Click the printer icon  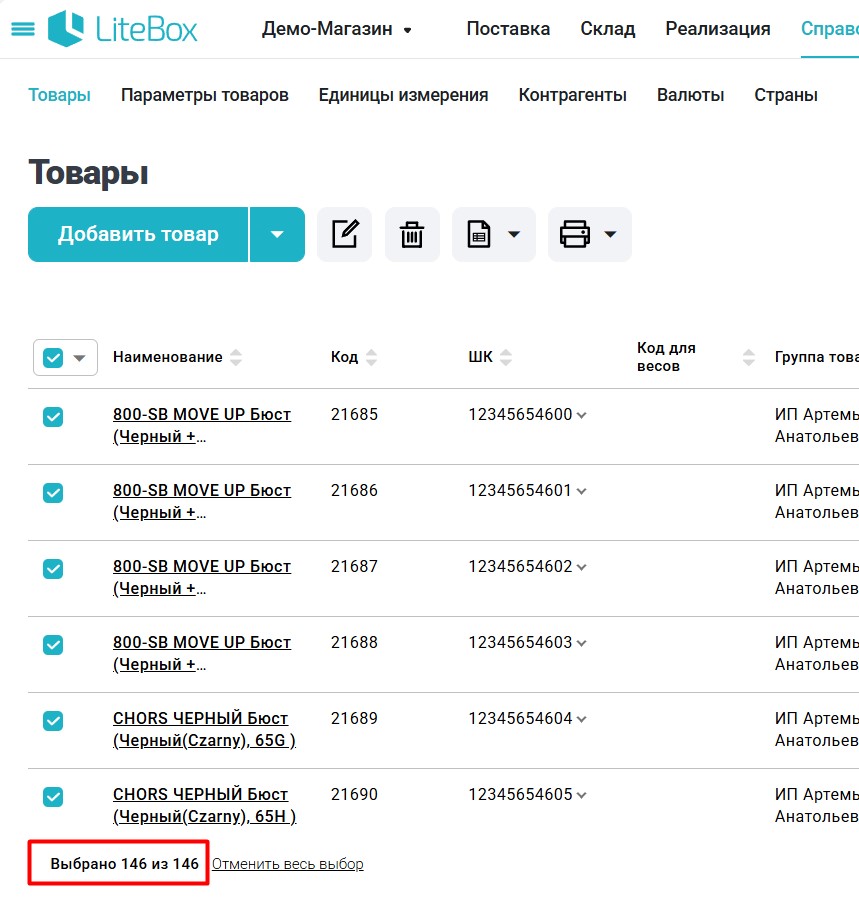(575, 235)
